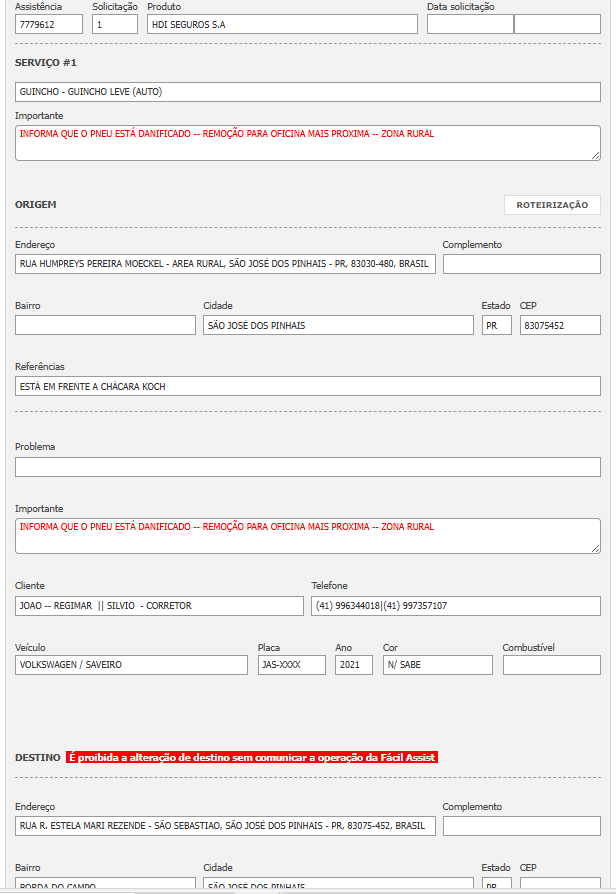
Task: Click the Assistência number field
Action: point(49,25)
